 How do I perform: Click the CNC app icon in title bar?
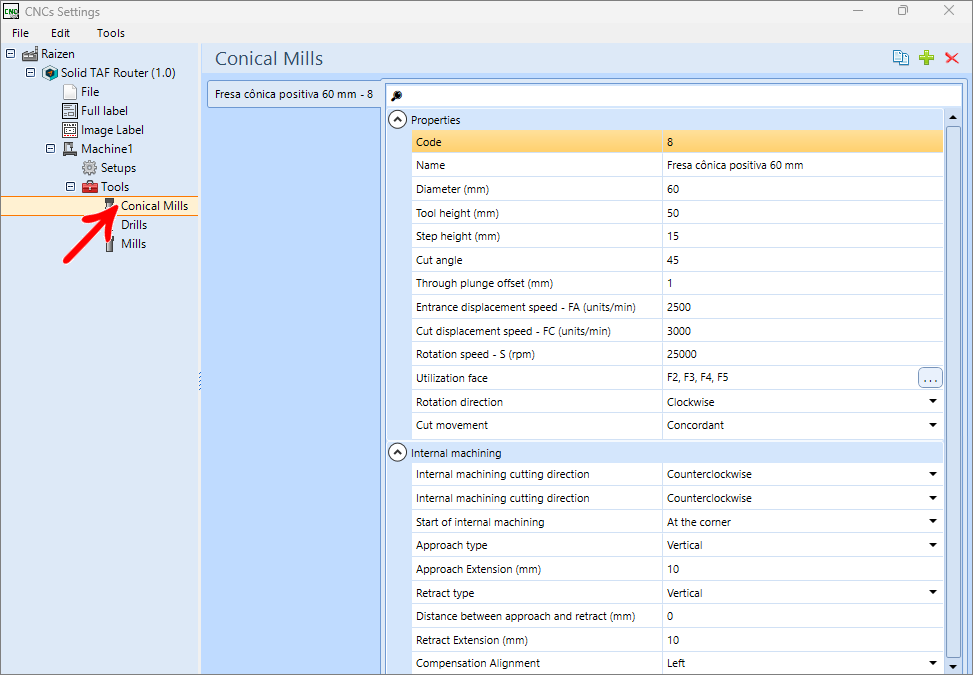coord(11,11)
